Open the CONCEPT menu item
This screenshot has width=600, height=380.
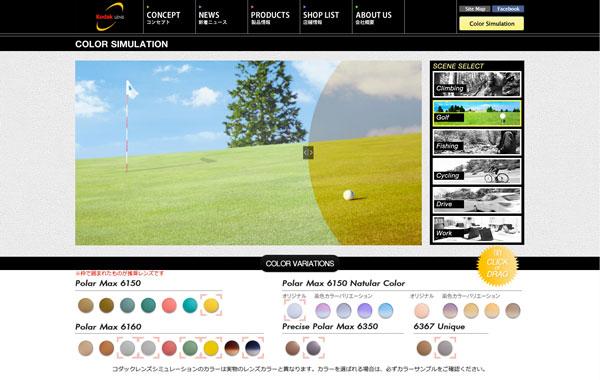163,17
